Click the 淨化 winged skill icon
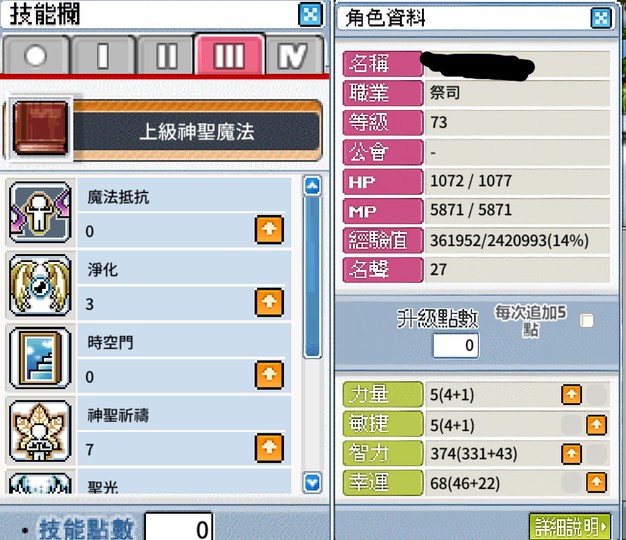 tap(40, 285)
